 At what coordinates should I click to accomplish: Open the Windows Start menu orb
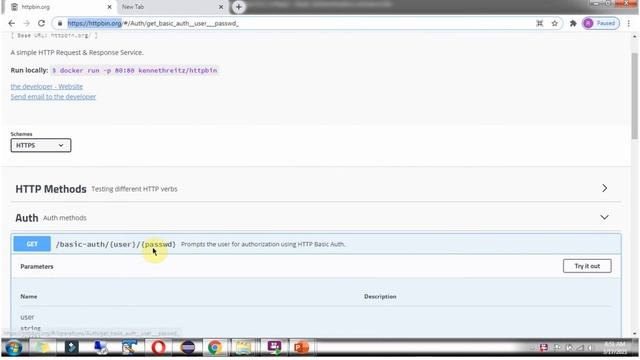(14, 348)
